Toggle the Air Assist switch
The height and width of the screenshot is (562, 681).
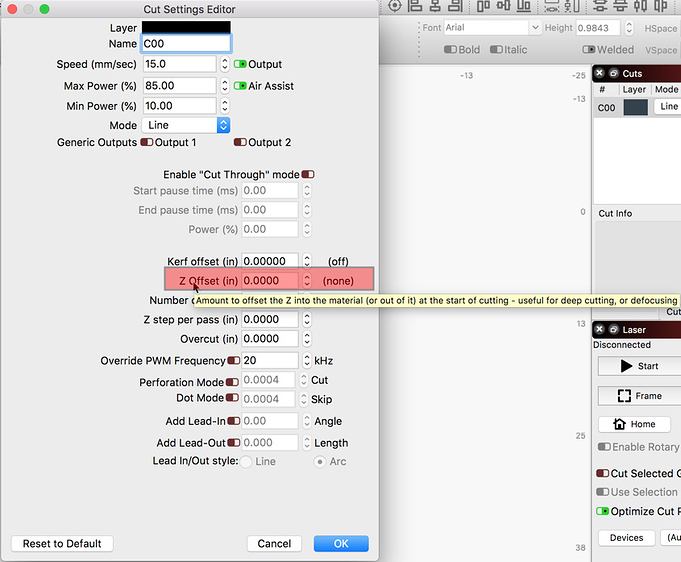point(239,86)
